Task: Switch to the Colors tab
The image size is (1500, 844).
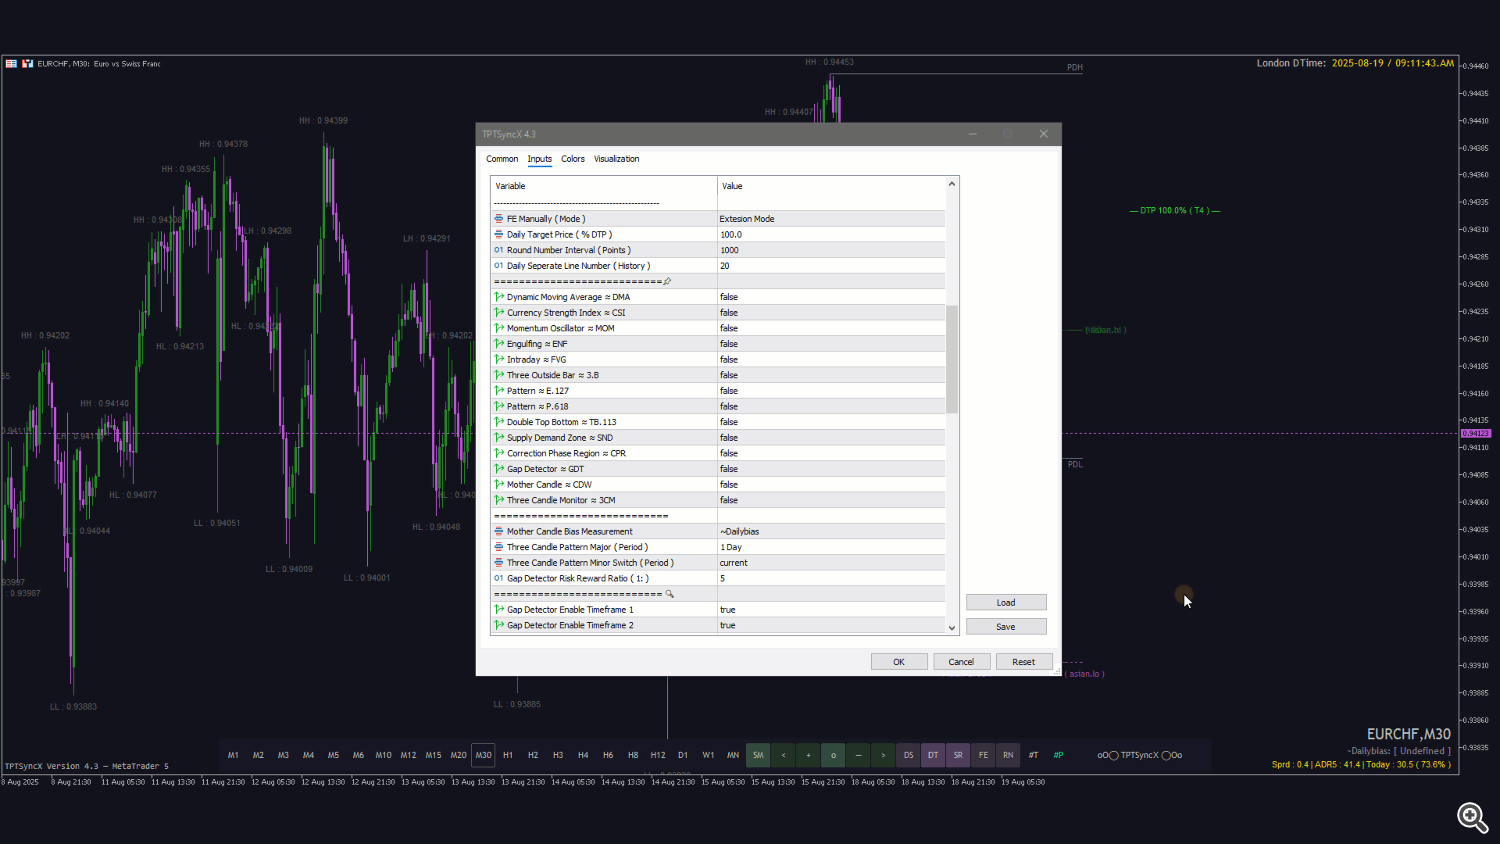Action: click(x=573, y=159)
